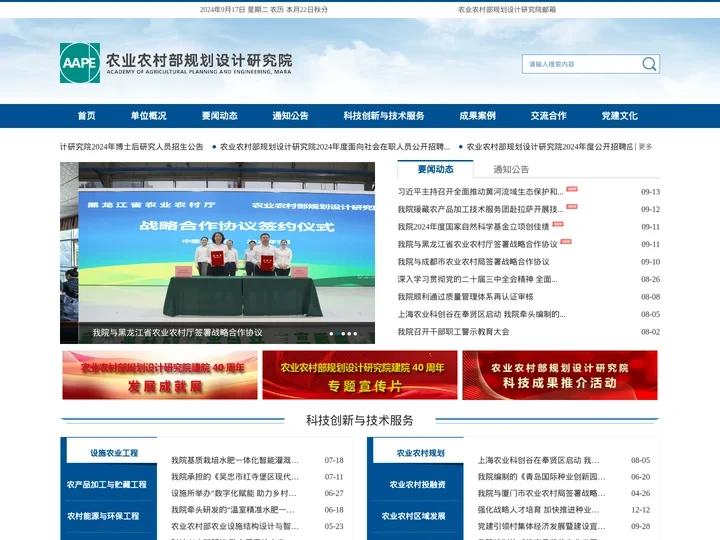Viewport: 720px width, 540px height.
Task: Switch to the 要闻动态 news tab
Action: coord(435,169)
